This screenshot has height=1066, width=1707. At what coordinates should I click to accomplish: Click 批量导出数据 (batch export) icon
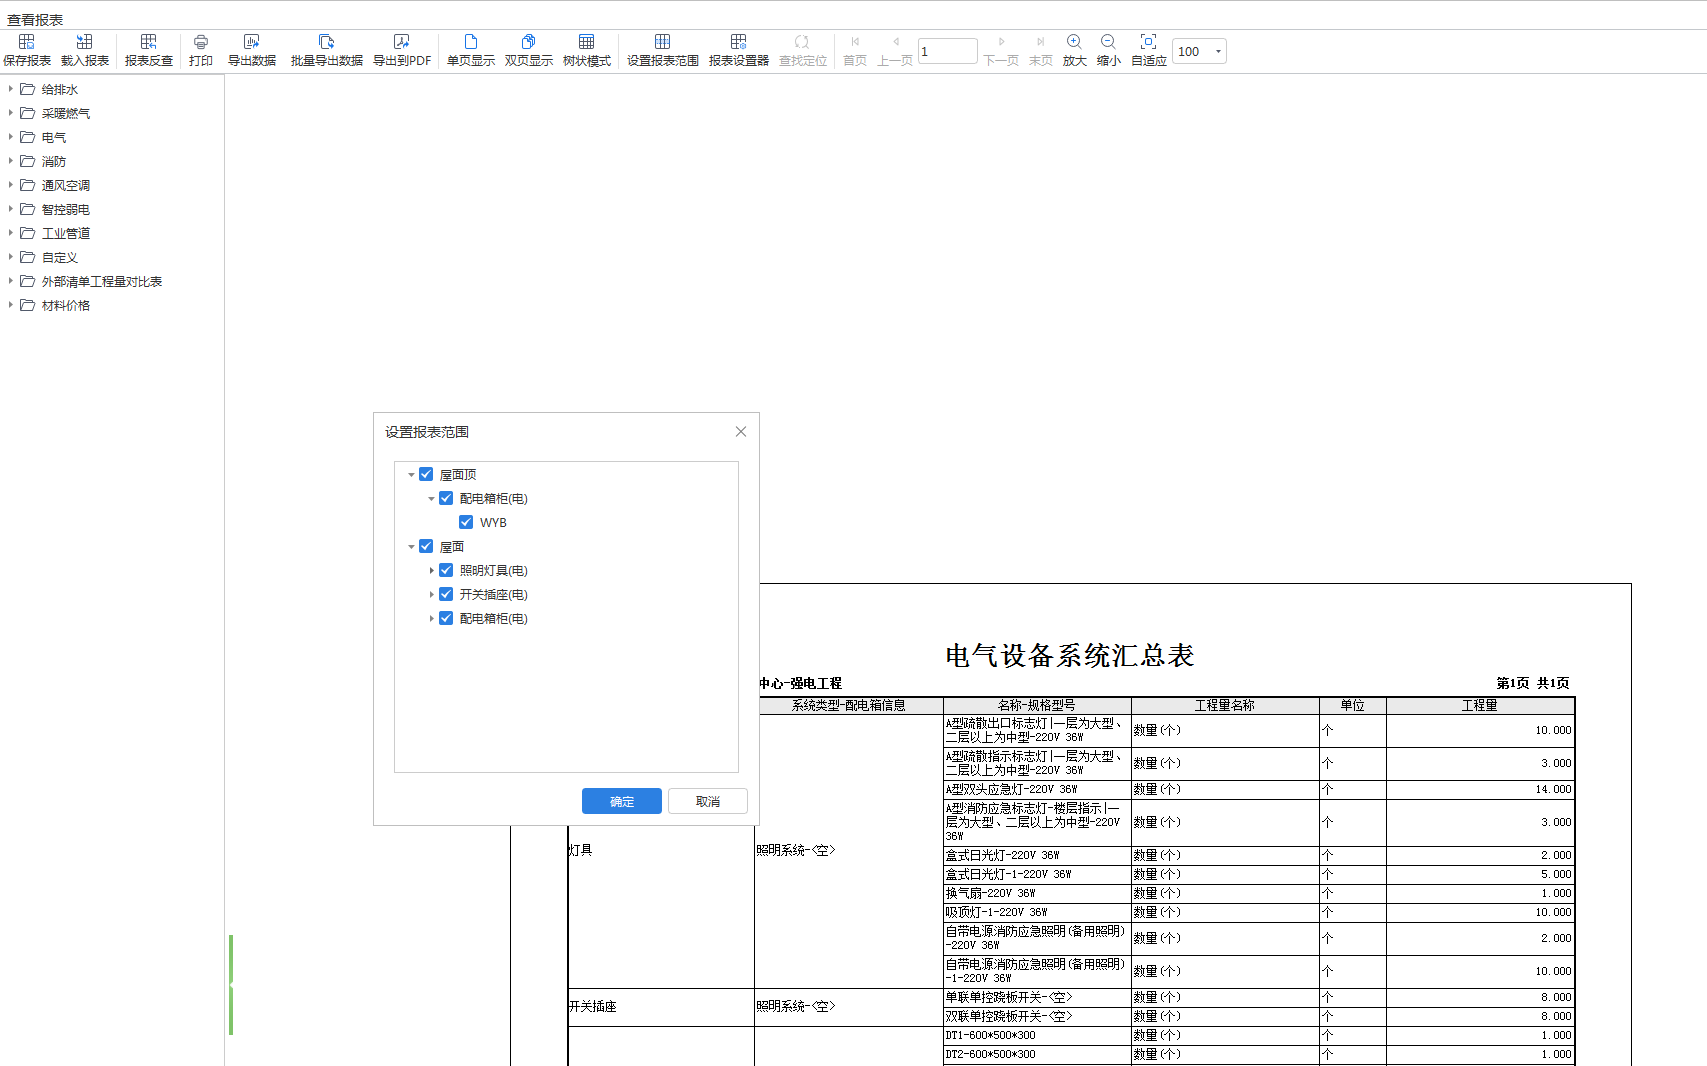(x=327, y=42)
